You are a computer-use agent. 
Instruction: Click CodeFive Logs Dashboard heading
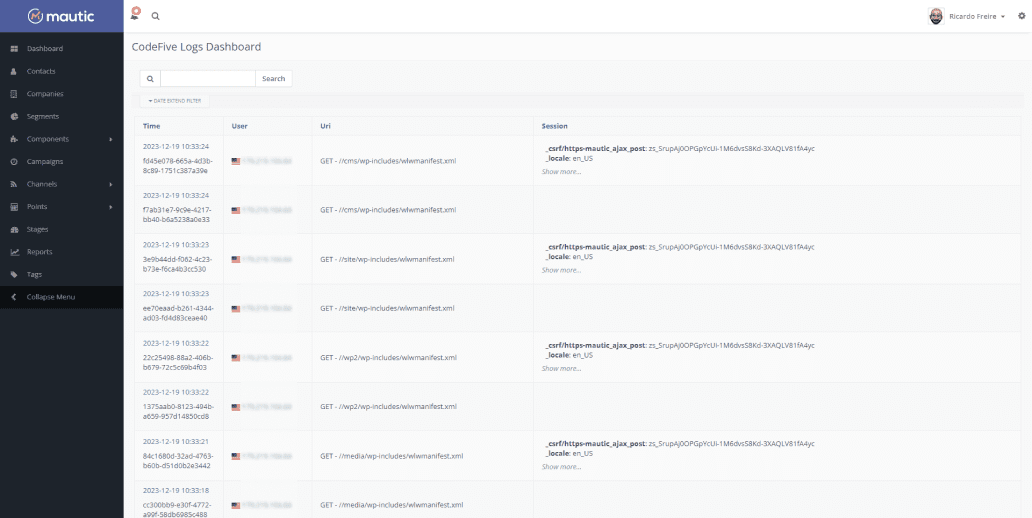[x=196, y=47]
